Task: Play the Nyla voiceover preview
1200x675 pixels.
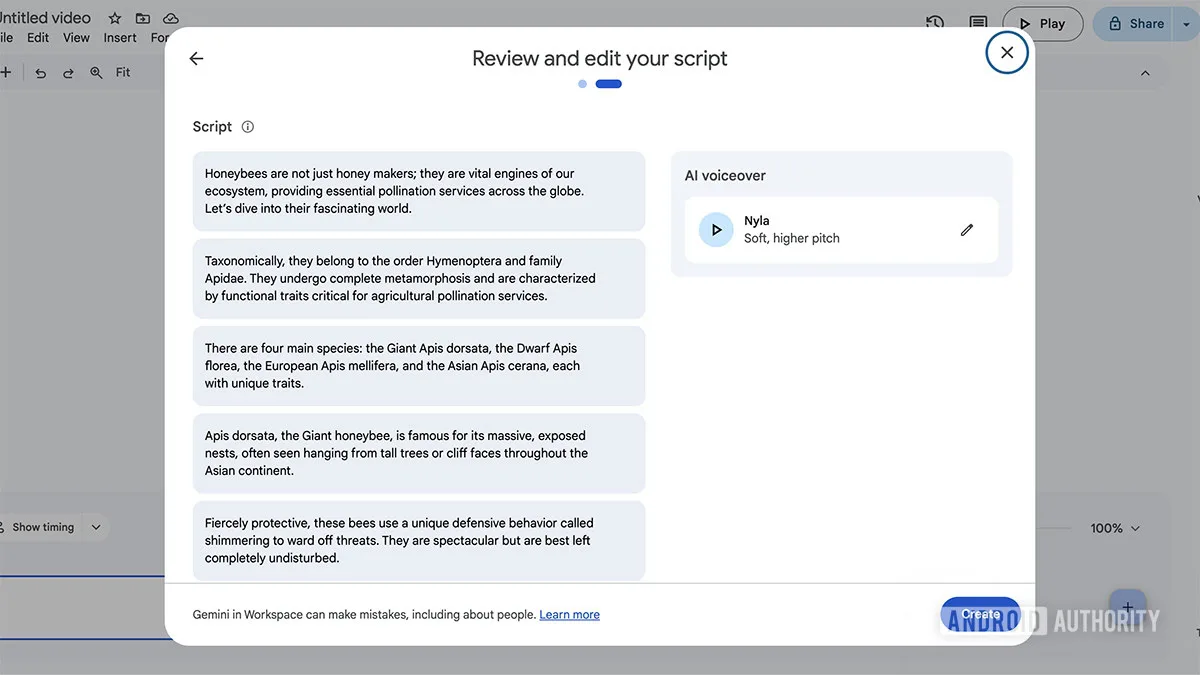Action: point(716,230)
